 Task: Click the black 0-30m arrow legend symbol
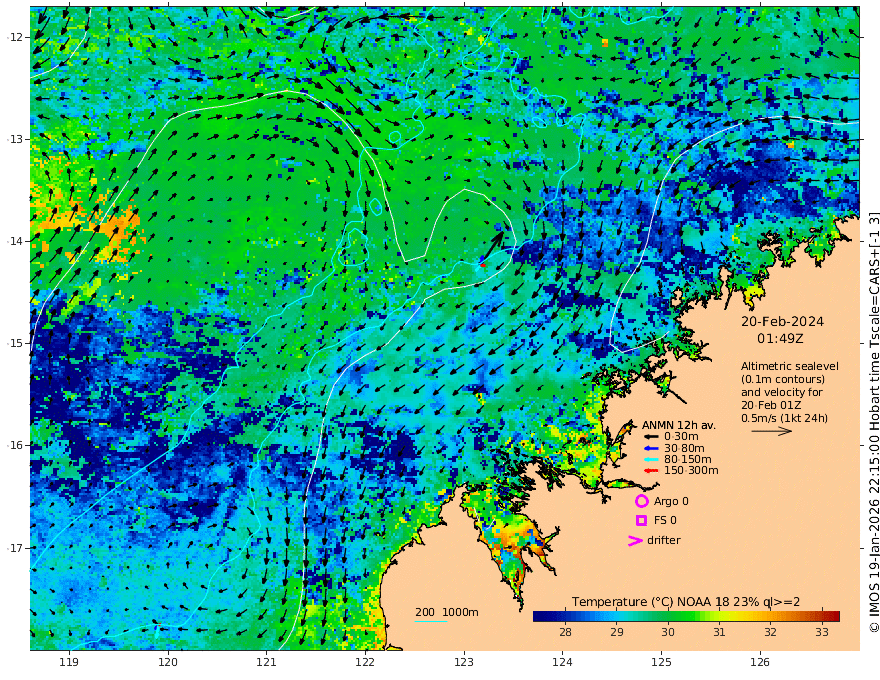(650, 437)
